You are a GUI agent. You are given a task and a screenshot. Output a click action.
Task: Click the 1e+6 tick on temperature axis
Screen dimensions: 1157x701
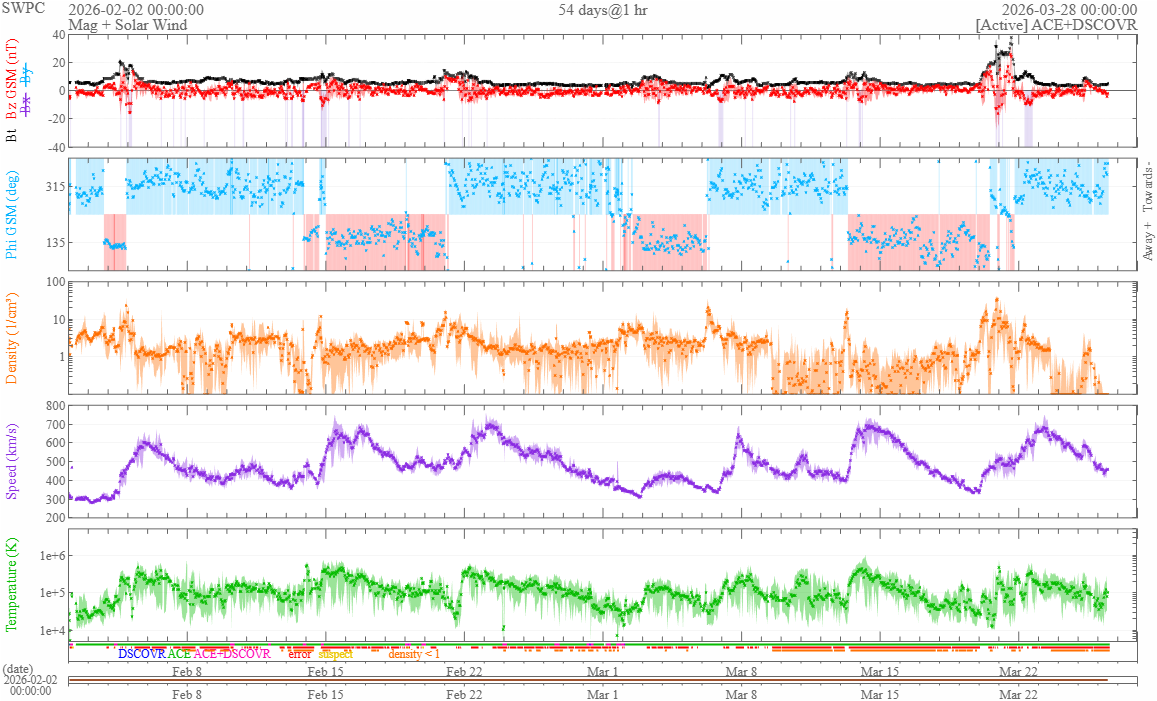pyautogui.click(x=52, y=556)
